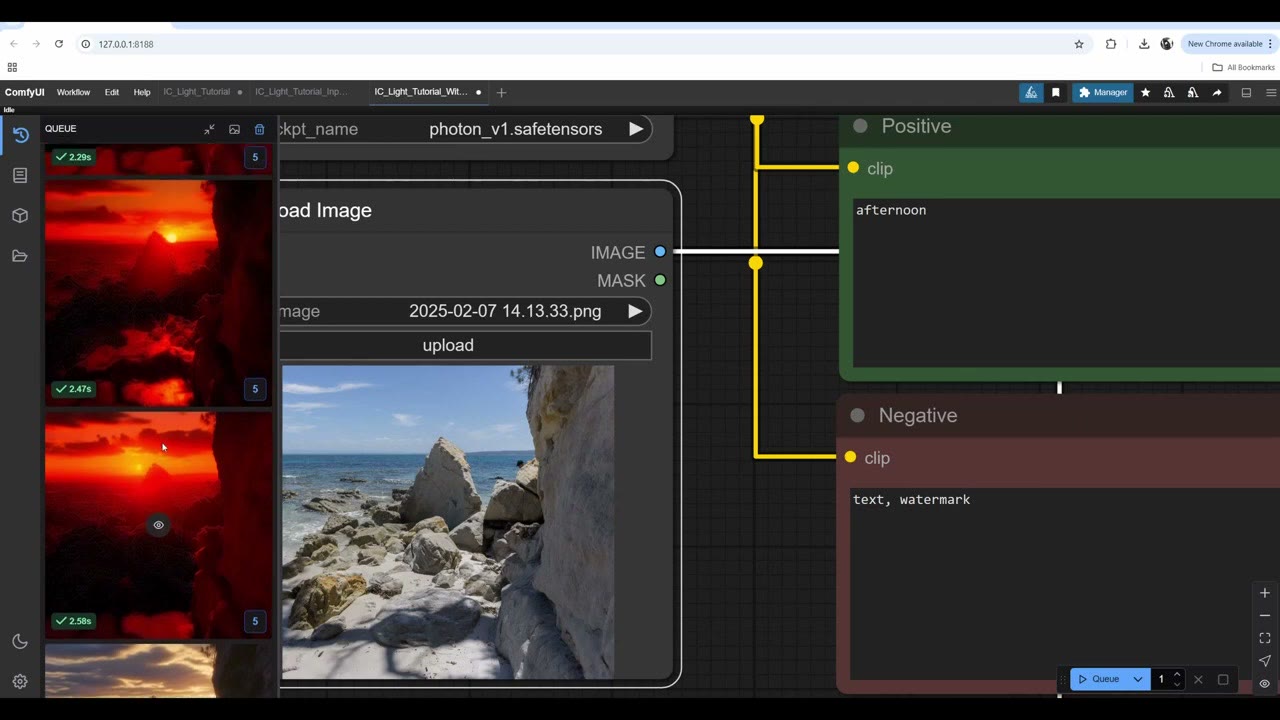Screen dimensions: 1280x720
Task: Clear queue history with the trash icon
Action: (x=260, y=129)
